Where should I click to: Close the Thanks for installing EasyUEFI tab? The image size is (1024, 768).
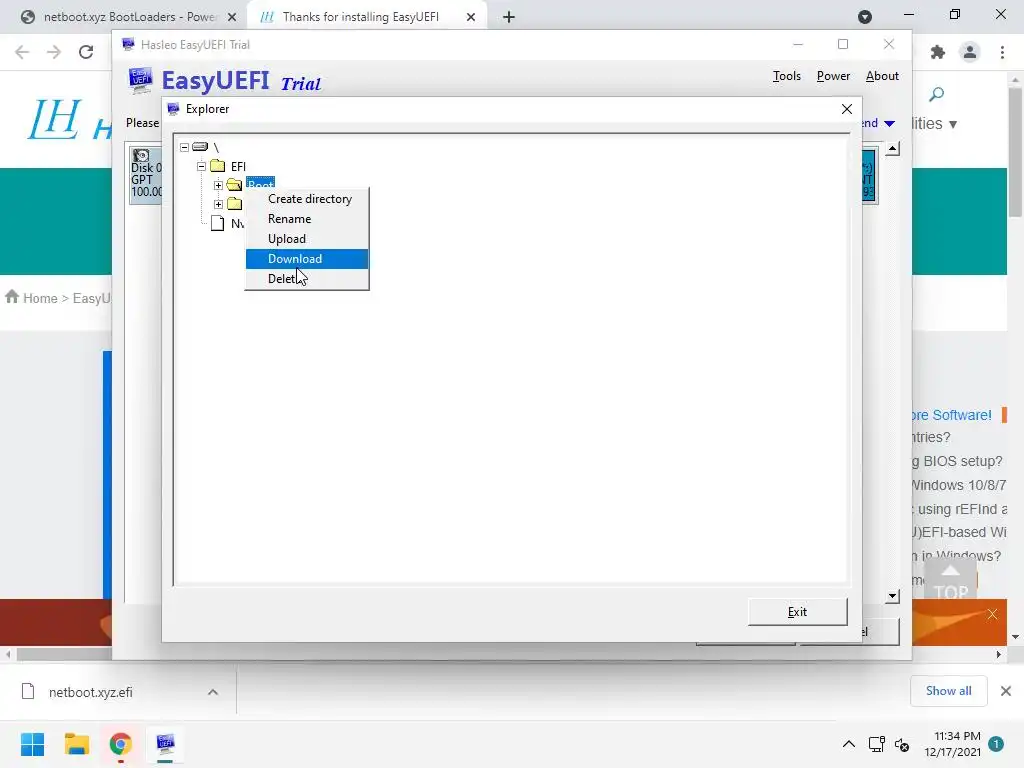pyautogui.click(x=471, y=18)
